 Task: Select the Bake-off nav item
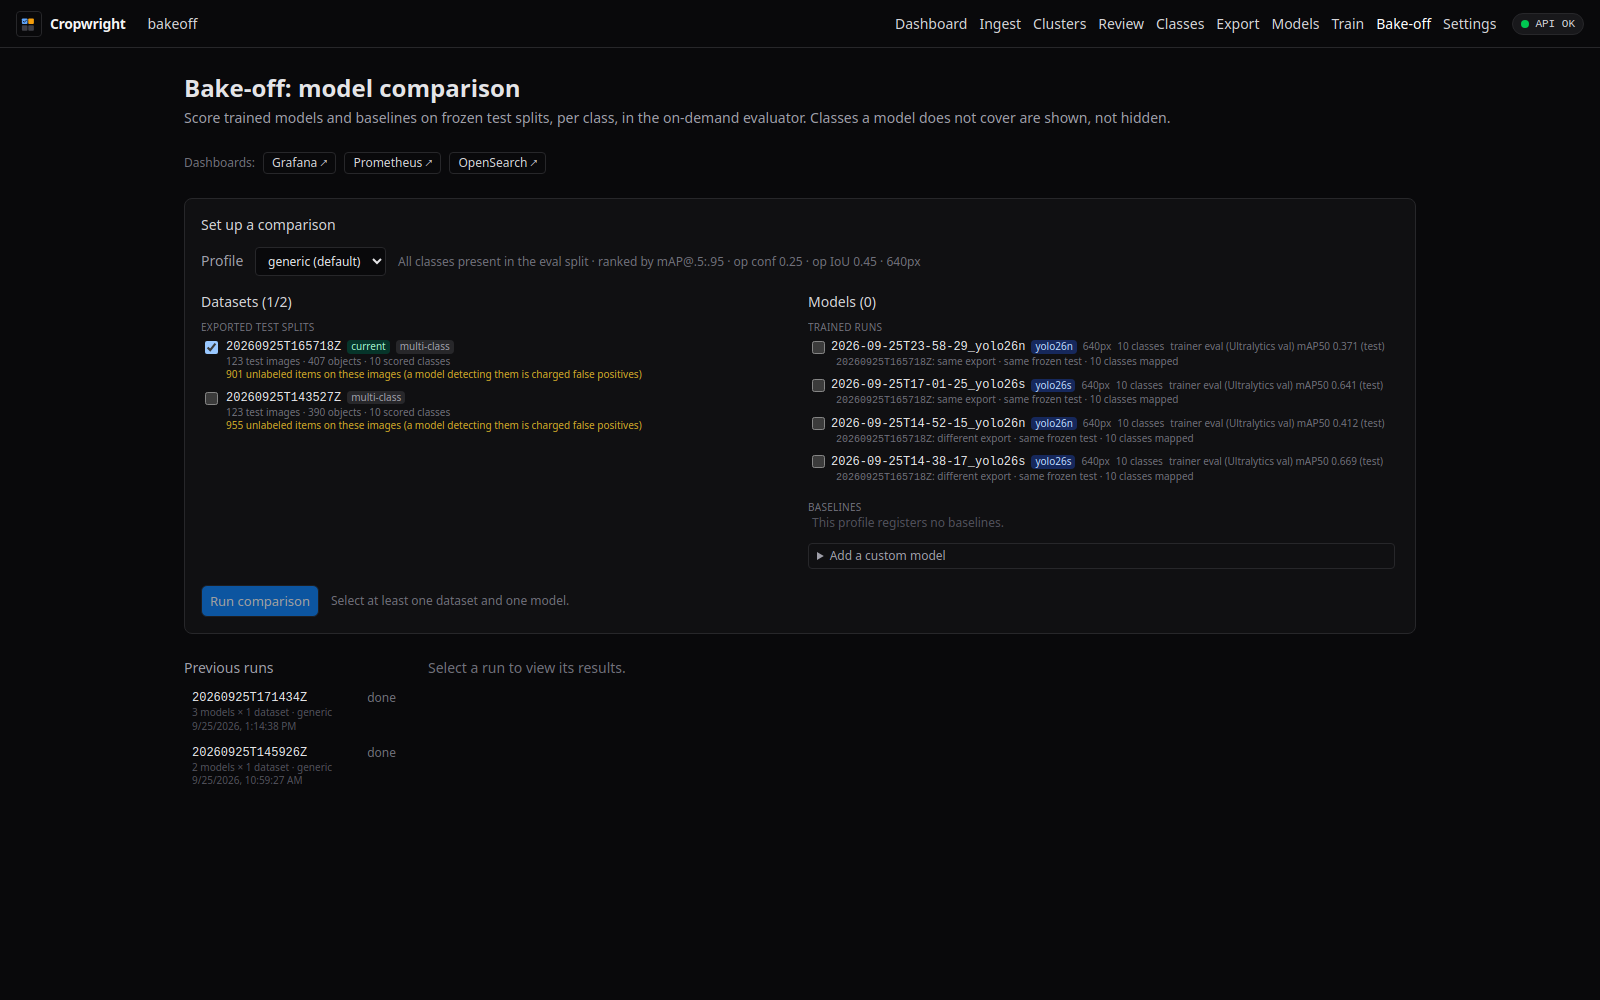coord(1403,24)
